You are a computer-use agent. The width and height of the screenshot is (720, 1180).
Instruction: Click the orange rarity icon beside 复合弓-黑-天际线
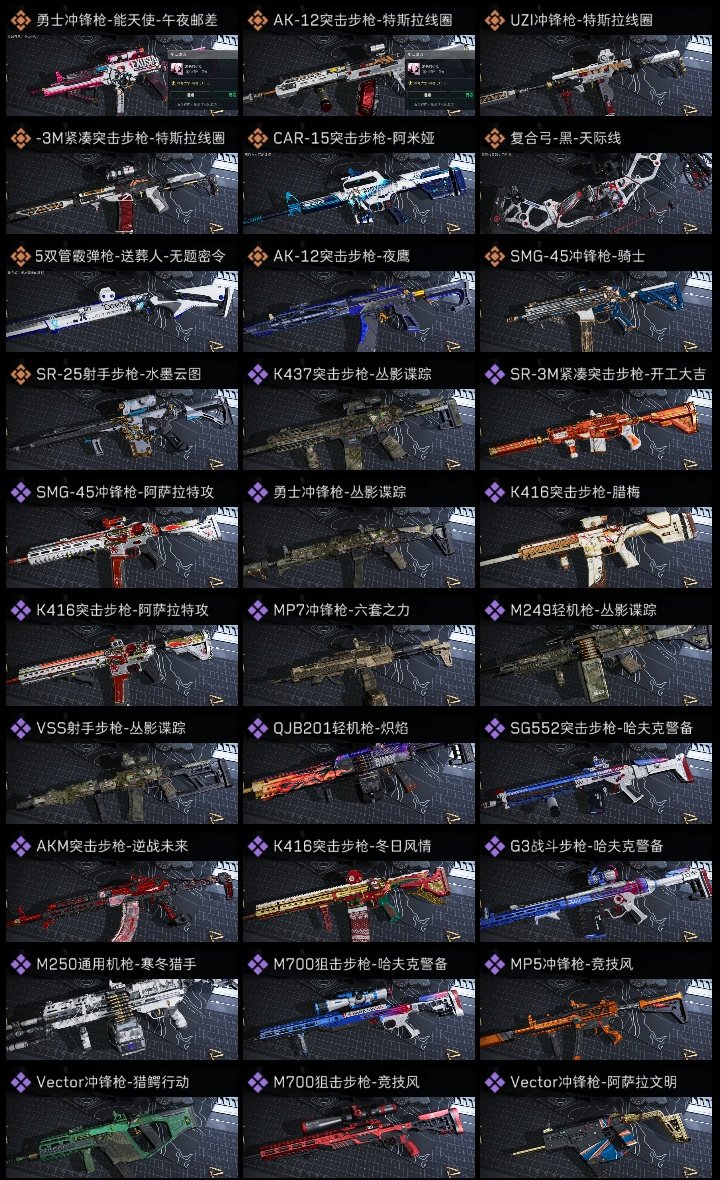point(494,138)
